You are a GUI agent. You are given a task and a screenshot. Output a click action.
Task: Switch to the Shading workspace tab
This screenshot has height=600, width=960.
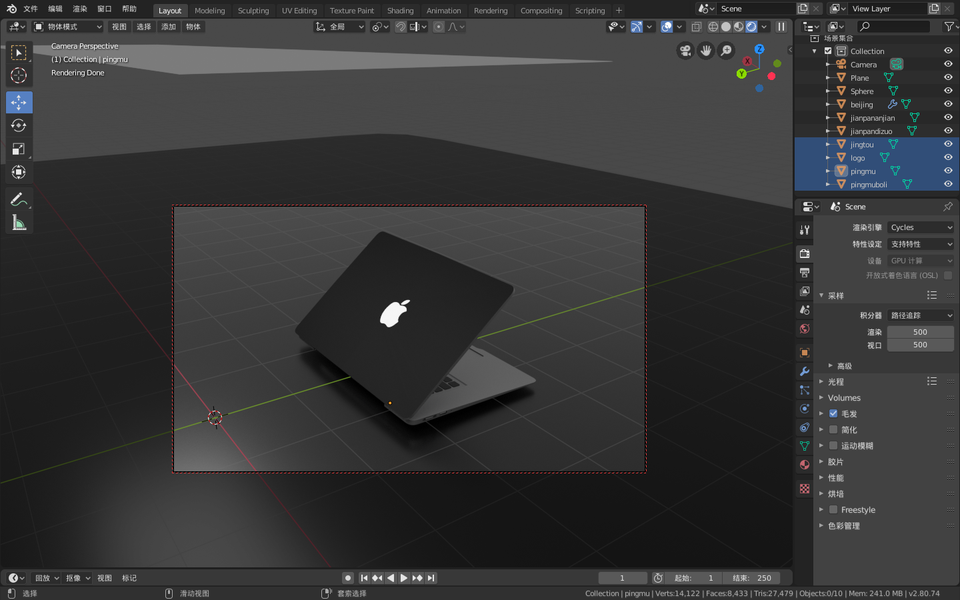[x=400, y=10]
